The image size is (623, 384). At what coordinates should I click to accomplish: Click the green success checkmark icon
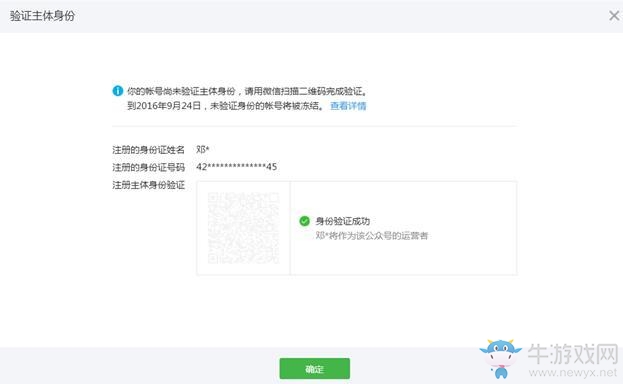(x=304, y=221)
